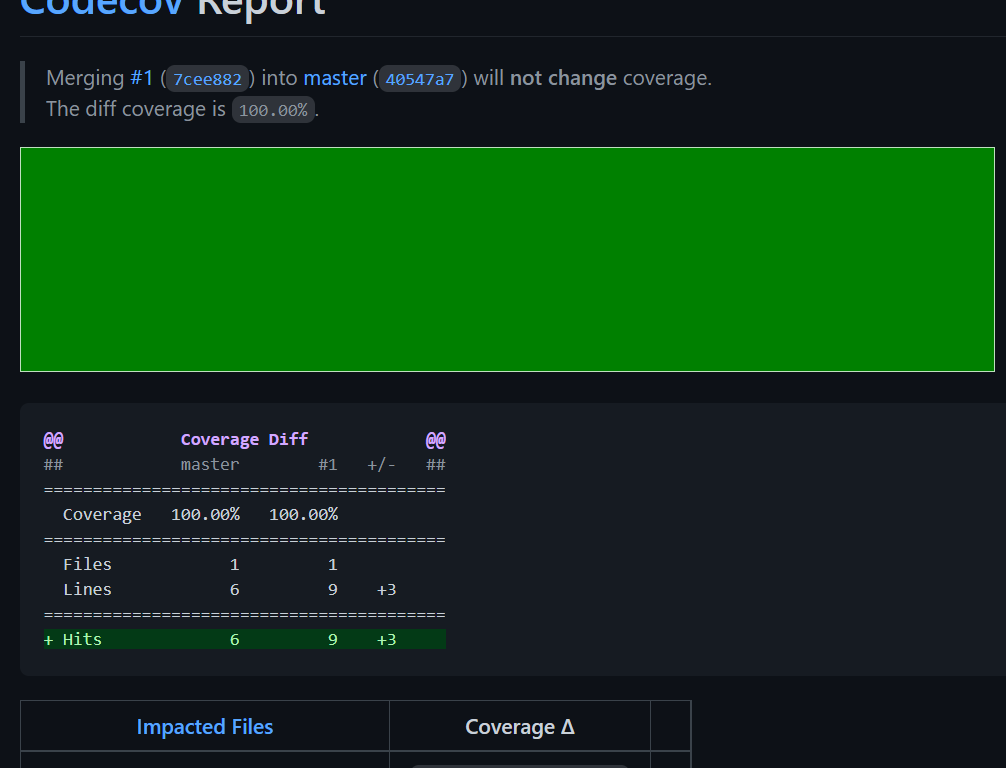Click the Report word in page heading

(x=262, y=6)
